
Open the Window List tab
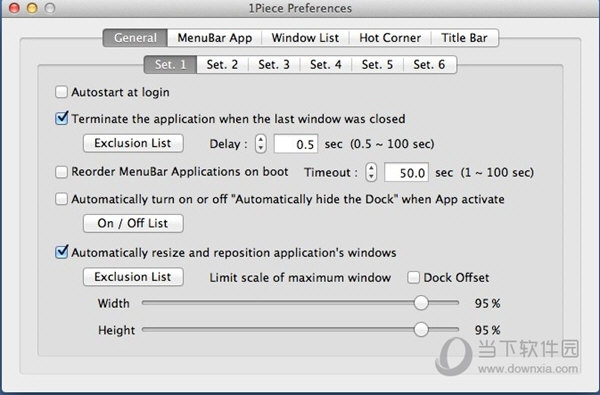click(x=305, y=38)
